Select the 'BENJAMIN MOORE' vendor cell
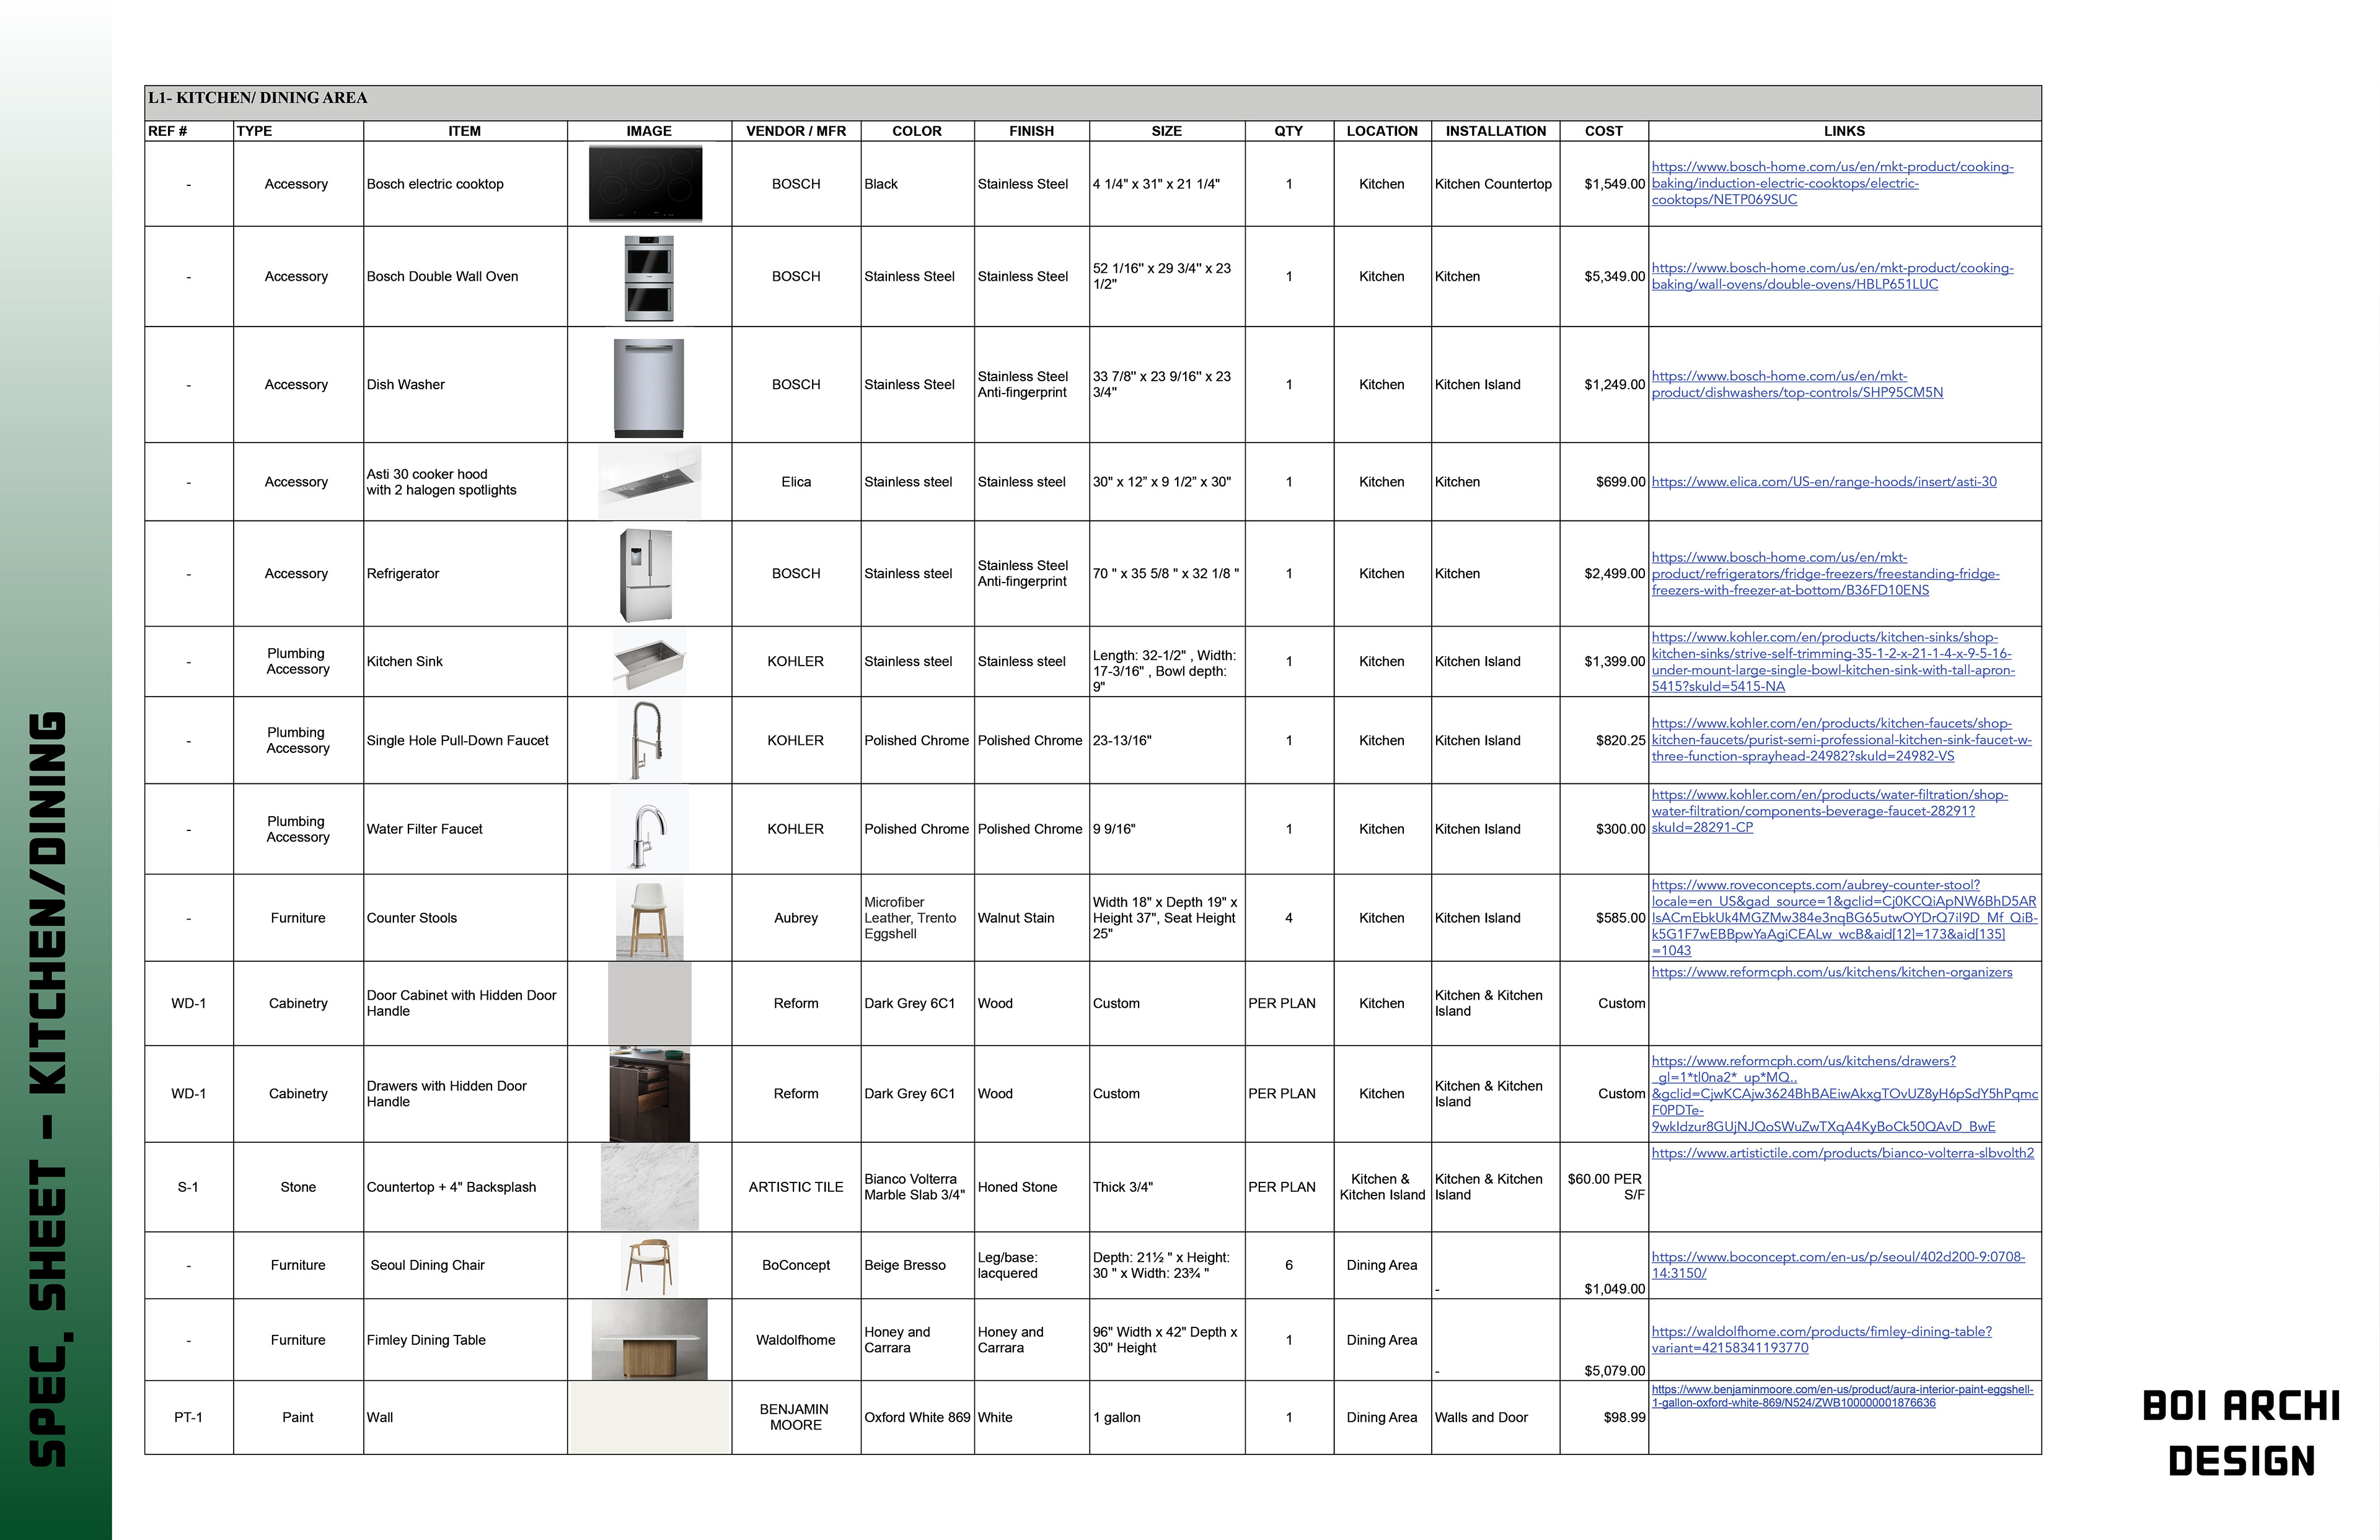This screenshot has height=1540, width=2380. pyautogui.click(x=795, y=1417)
